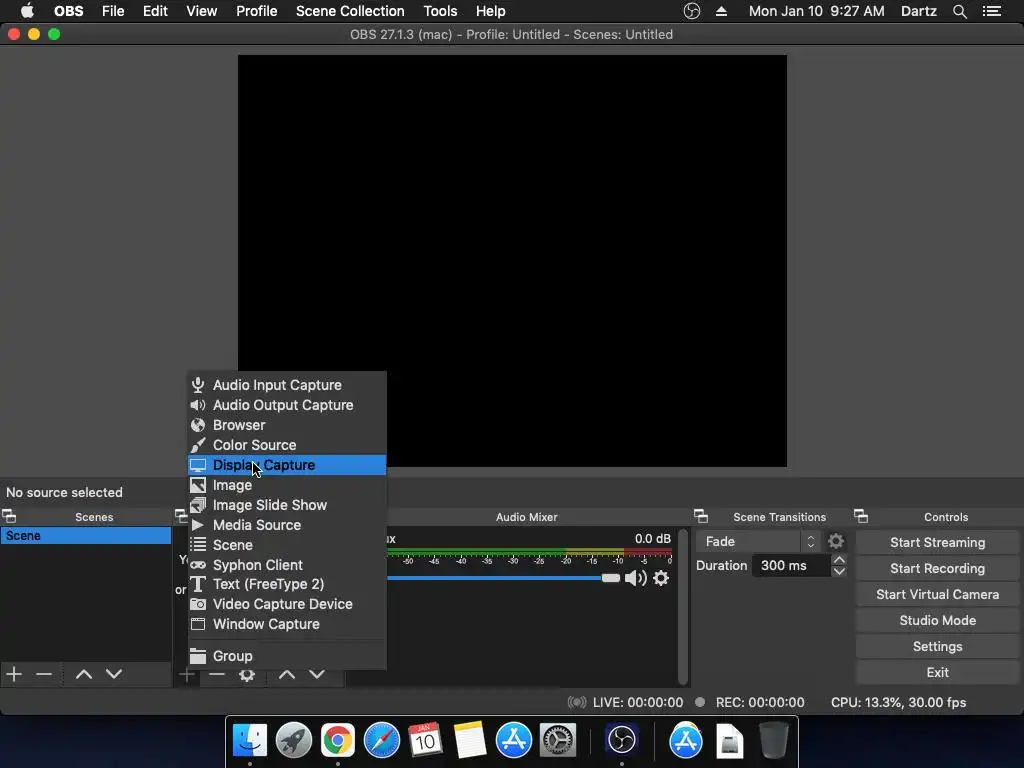
Task: Open Spotlight search icon
Action: [959, 11]
